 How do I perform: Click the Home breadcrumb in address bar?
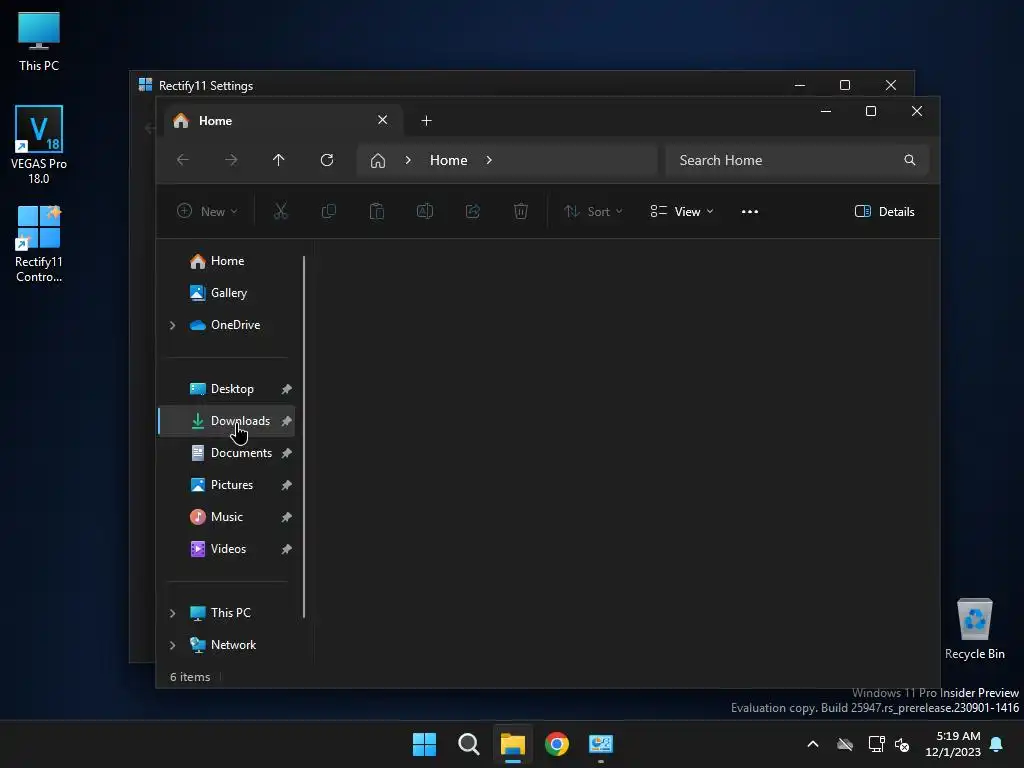[x=449, y=160]
